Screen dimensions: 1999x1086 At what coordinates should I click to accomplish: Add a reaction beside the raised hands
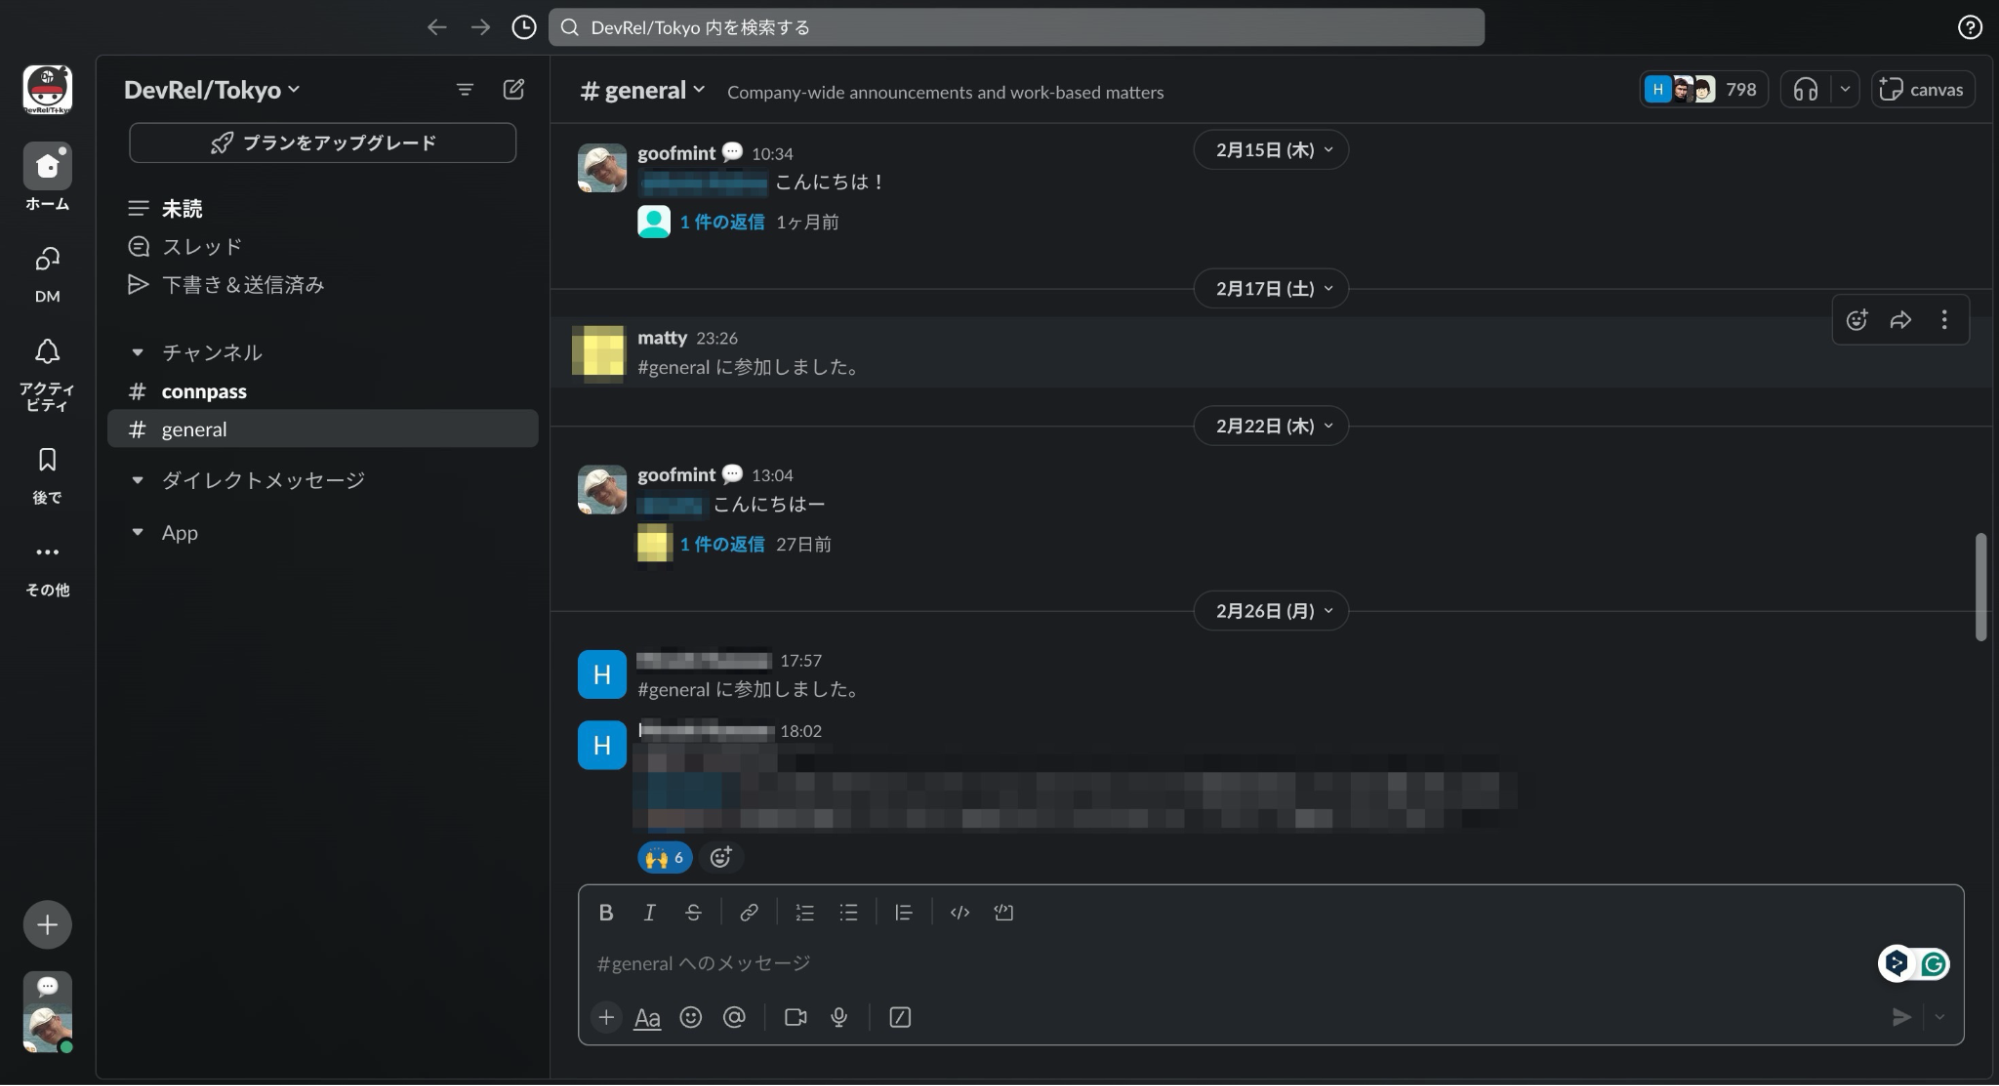point(720,858)
